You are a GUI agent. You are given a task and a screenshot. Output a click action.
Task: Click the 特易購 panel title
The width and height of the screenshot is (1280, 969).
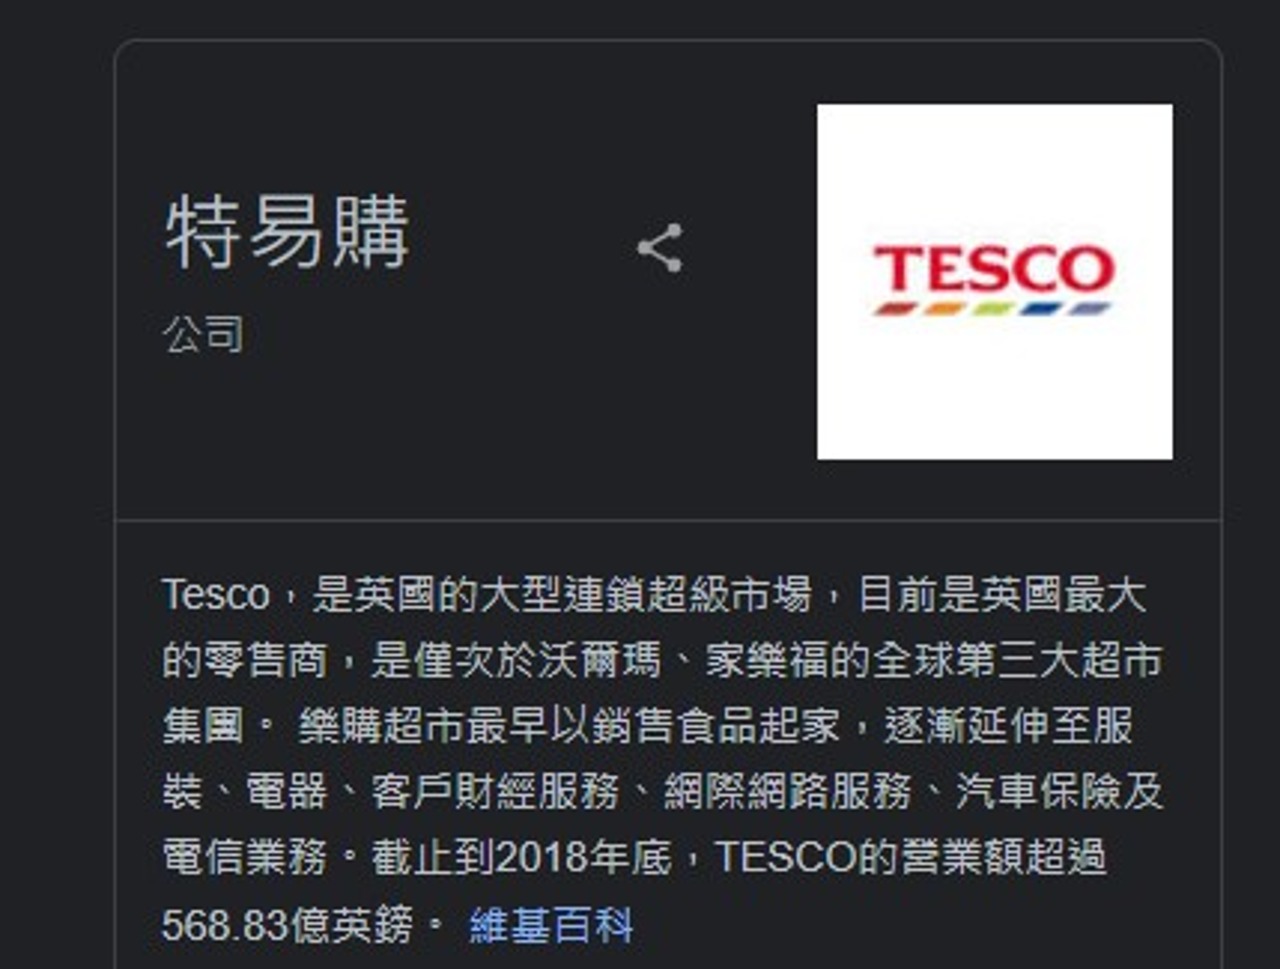[x=287, y=233]
